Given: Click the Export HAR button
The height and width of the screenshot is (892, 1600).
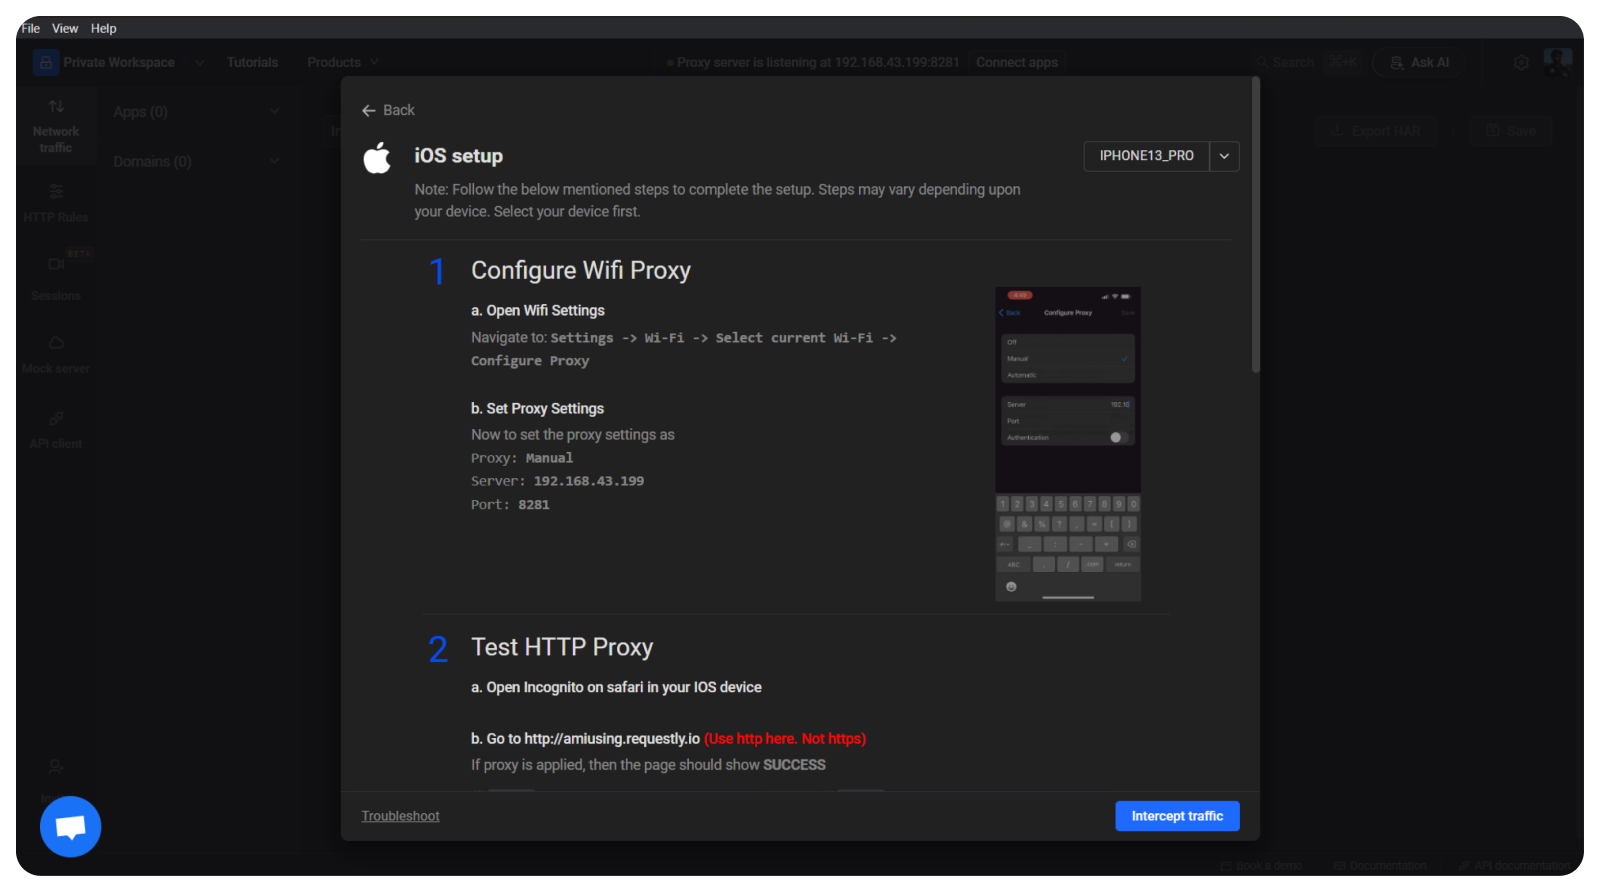Looking at the screenshot, I should coord(1376,131).
